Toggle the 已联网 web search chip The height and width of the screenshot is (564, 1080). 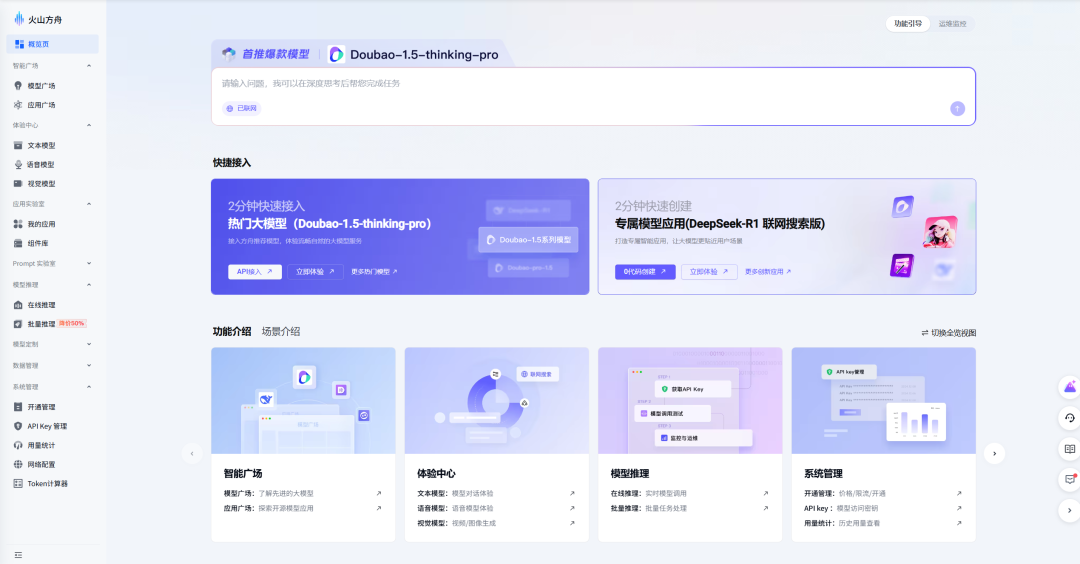pyautogui.click(x=242, y=108)
